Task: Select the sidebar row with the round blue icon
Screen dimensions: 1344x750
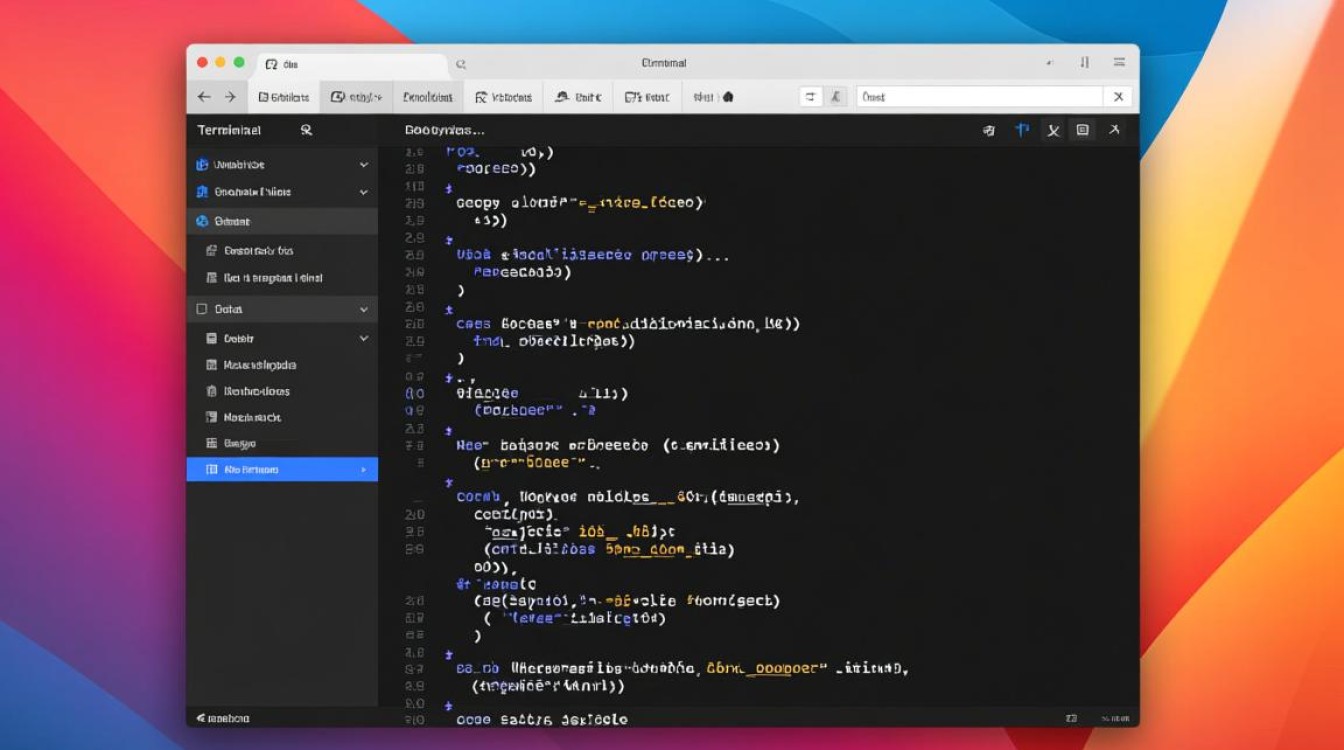Action: tap(282, 221)
